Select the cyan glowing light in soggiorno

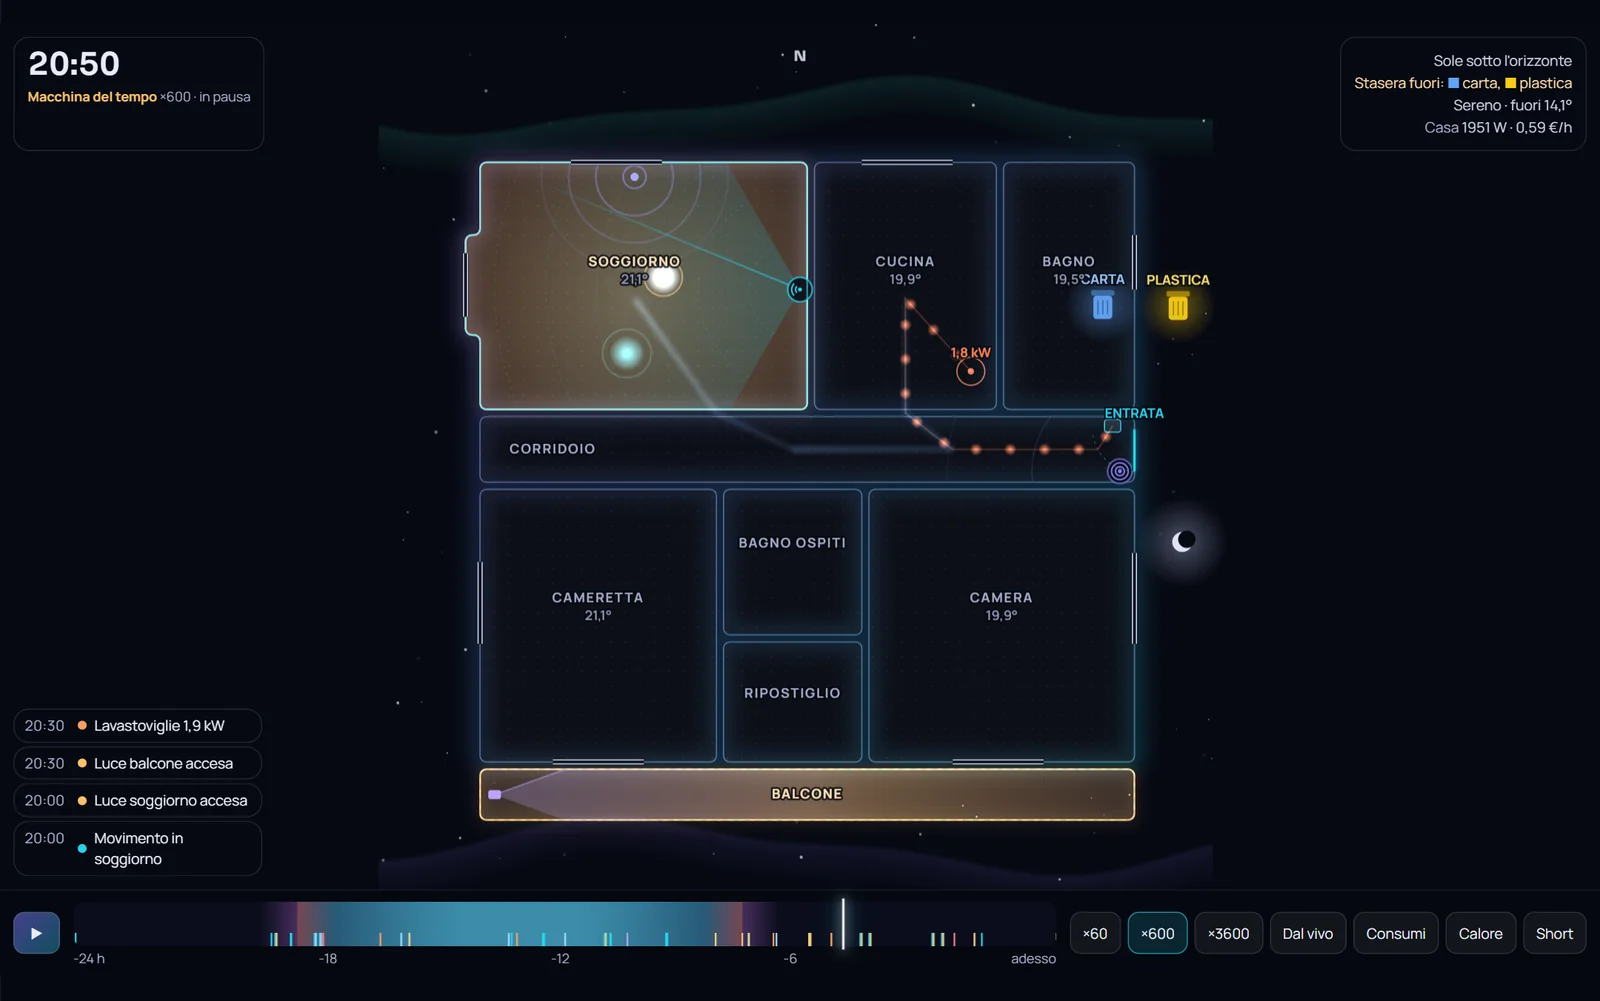627,352
